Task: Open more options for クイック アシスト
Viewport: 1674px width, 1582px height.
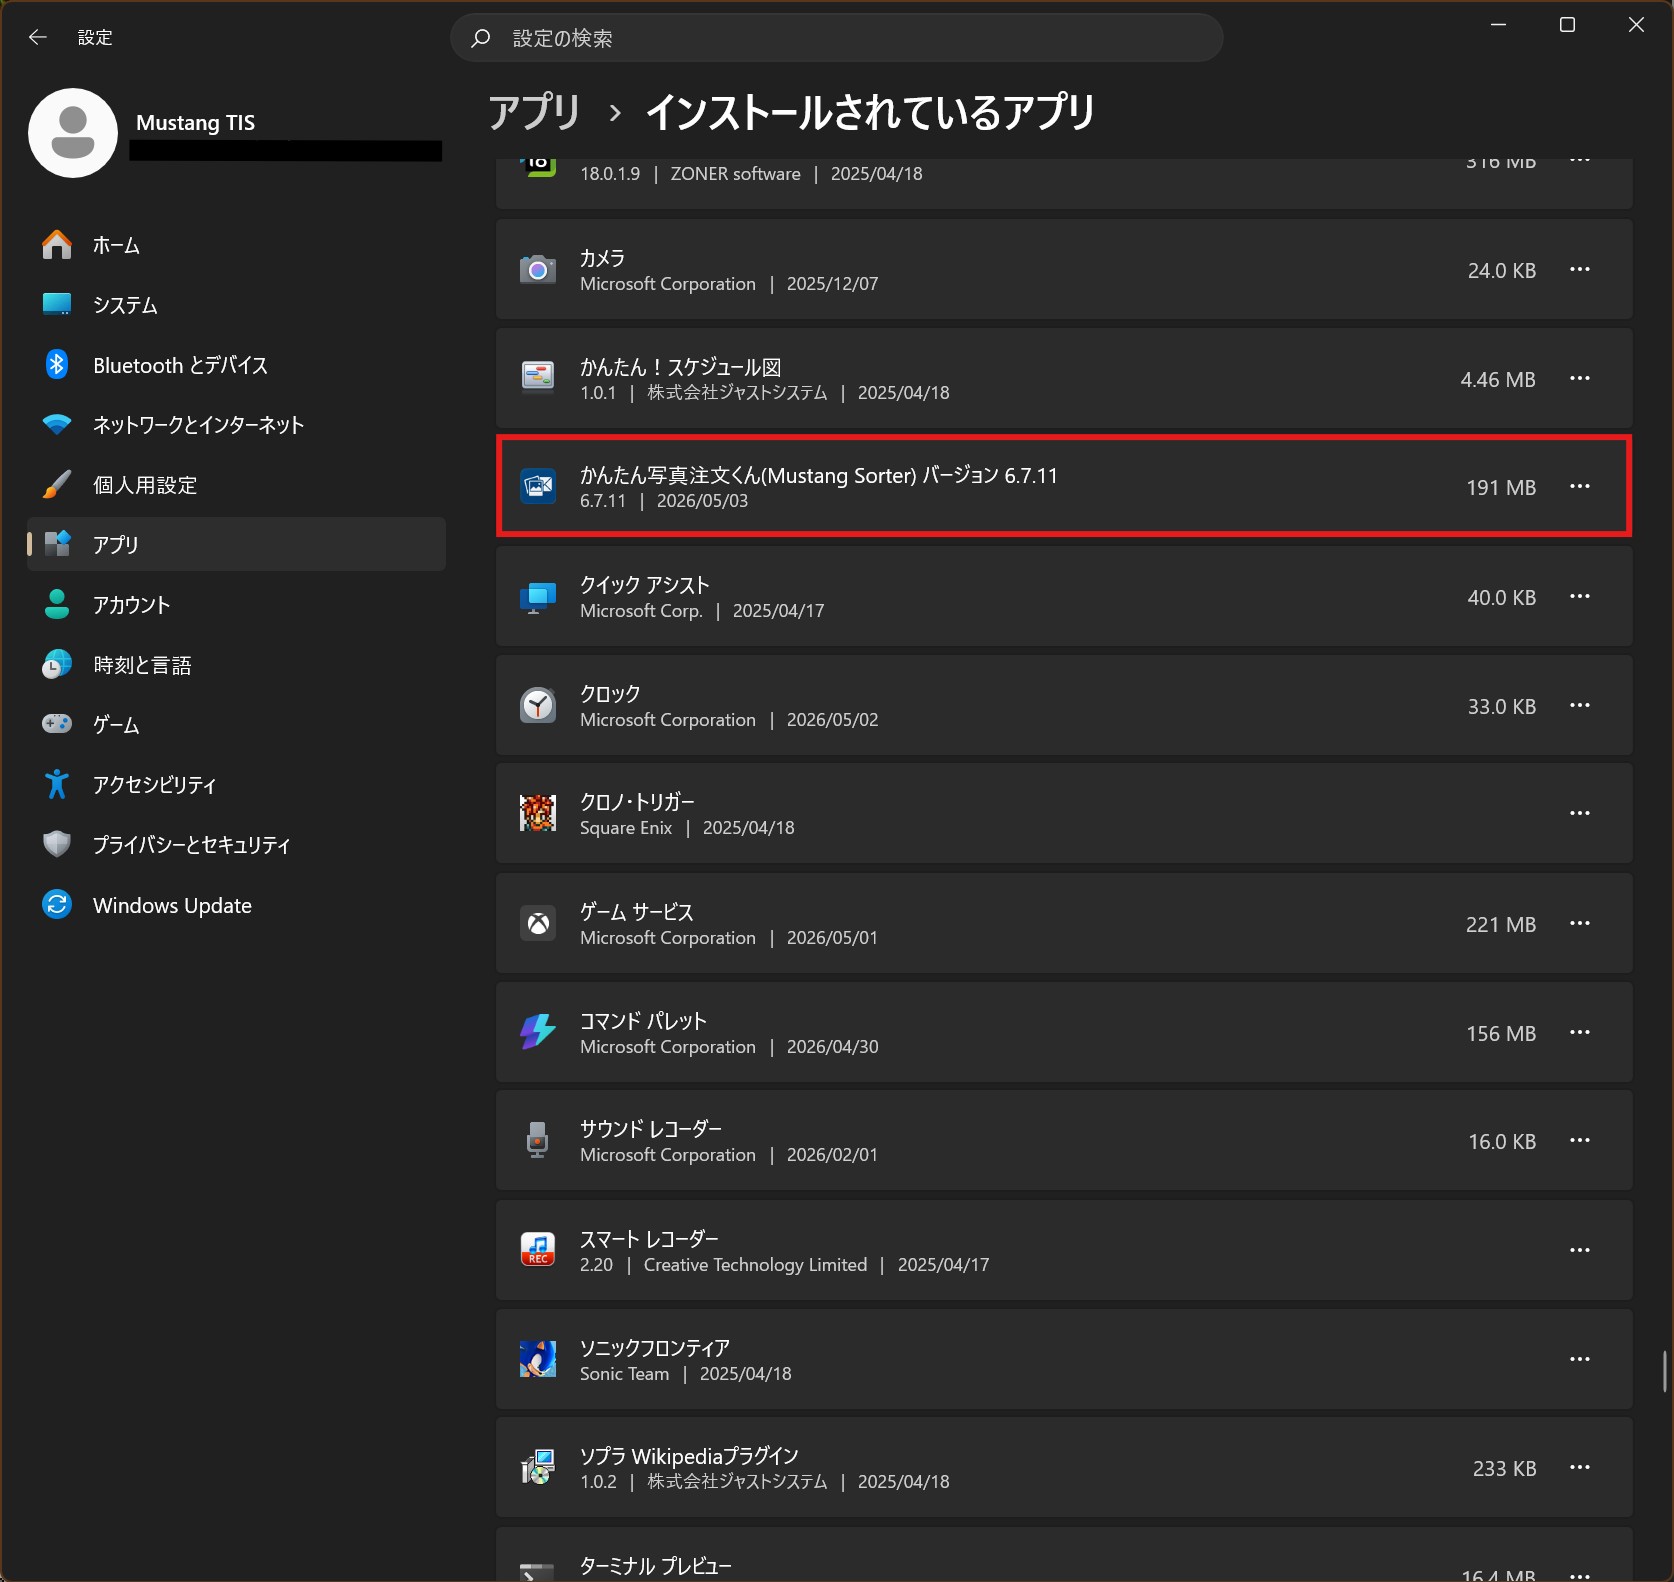Action: tap(1580, 596)
